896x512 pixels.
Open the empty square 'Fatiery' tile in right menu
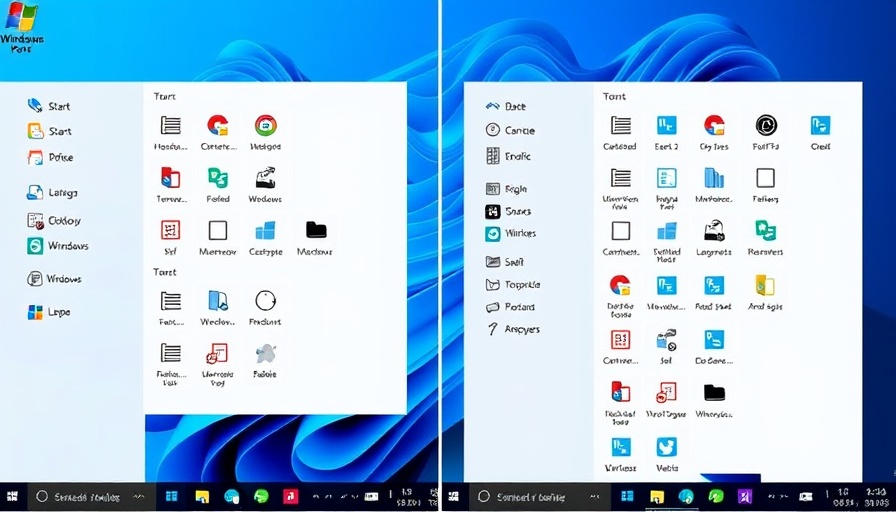click(766, 185)
